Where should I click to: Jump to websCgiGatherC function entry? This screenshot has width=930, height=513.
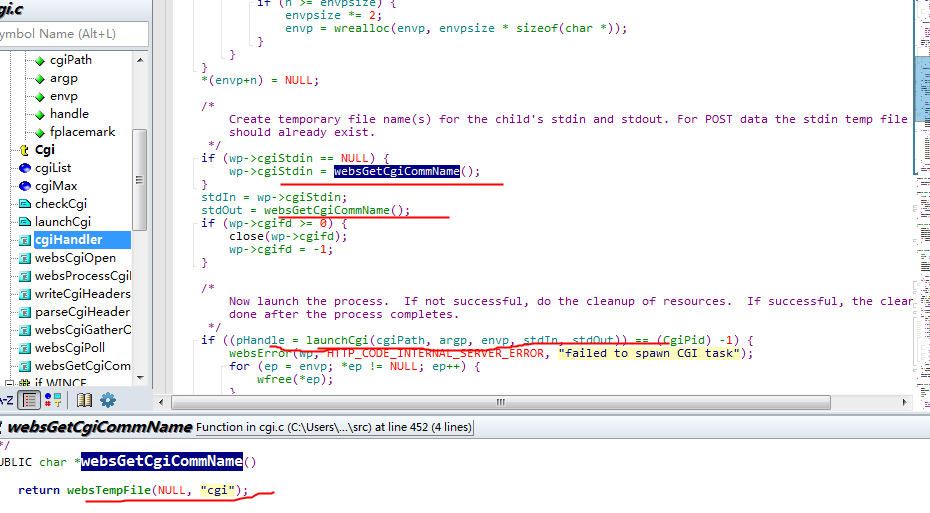[82, 330]
